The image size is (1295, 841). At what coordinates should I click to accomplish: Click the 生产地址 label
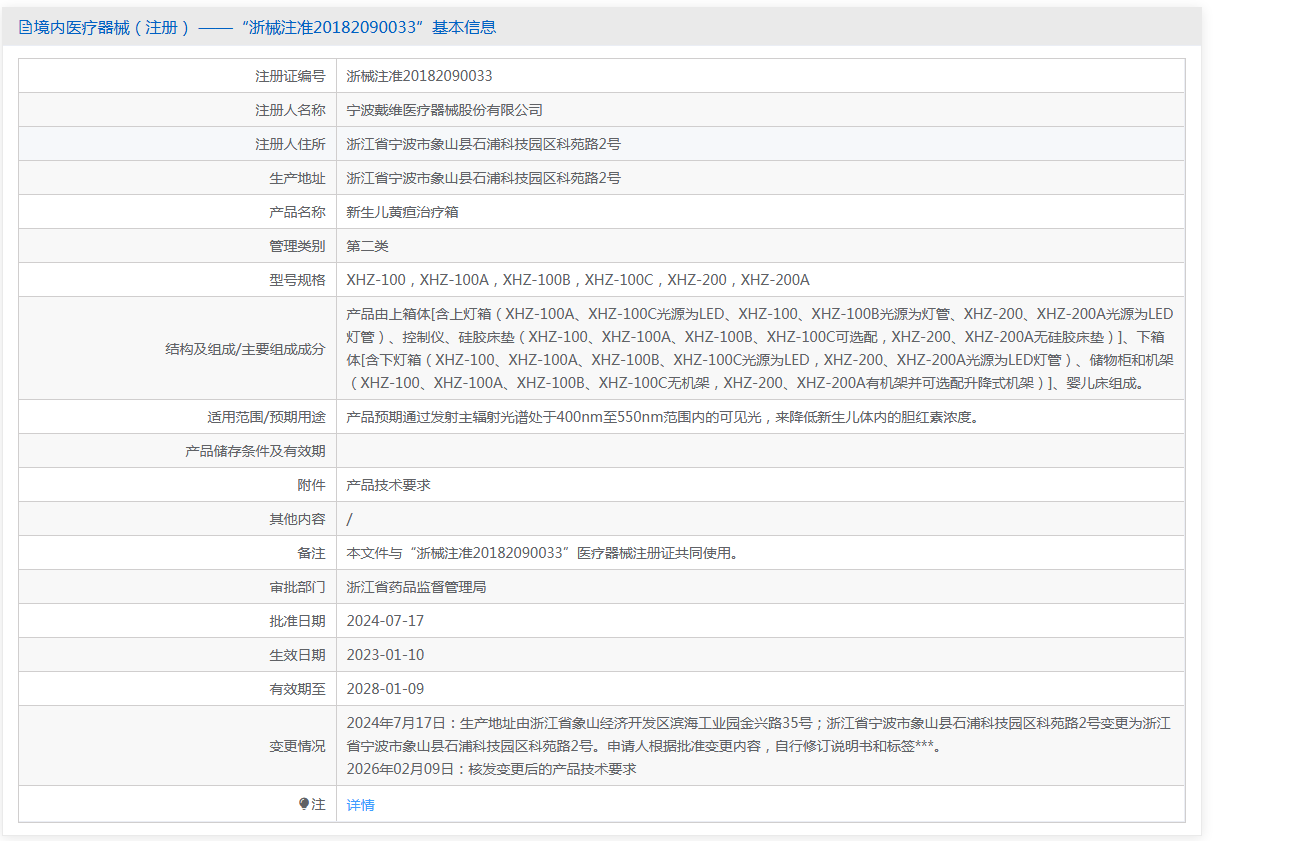click(297, 178)
